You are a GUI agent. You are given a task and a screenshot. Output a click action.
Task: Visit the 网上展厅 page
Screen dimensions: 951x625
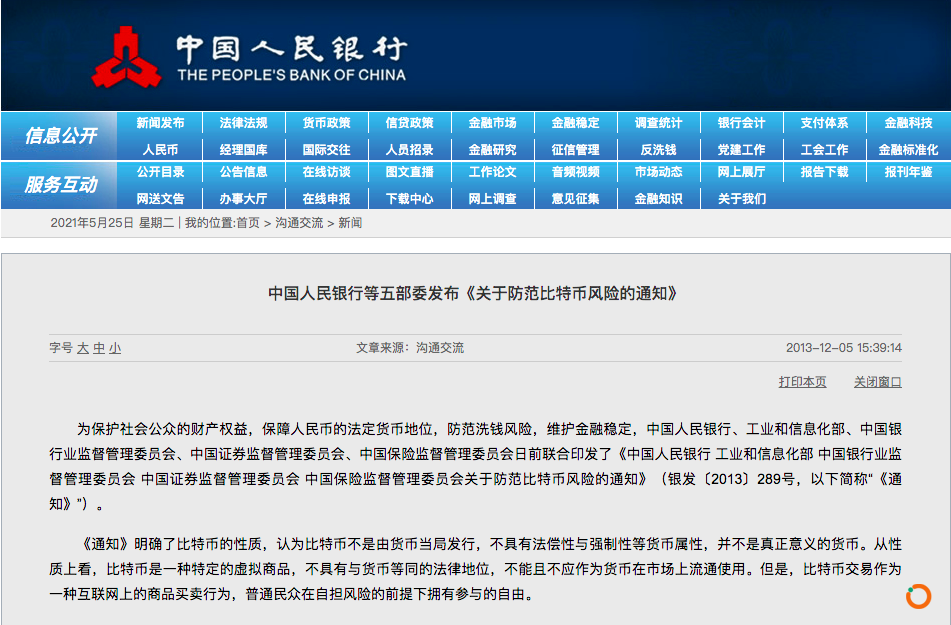(x=742, y=172)
